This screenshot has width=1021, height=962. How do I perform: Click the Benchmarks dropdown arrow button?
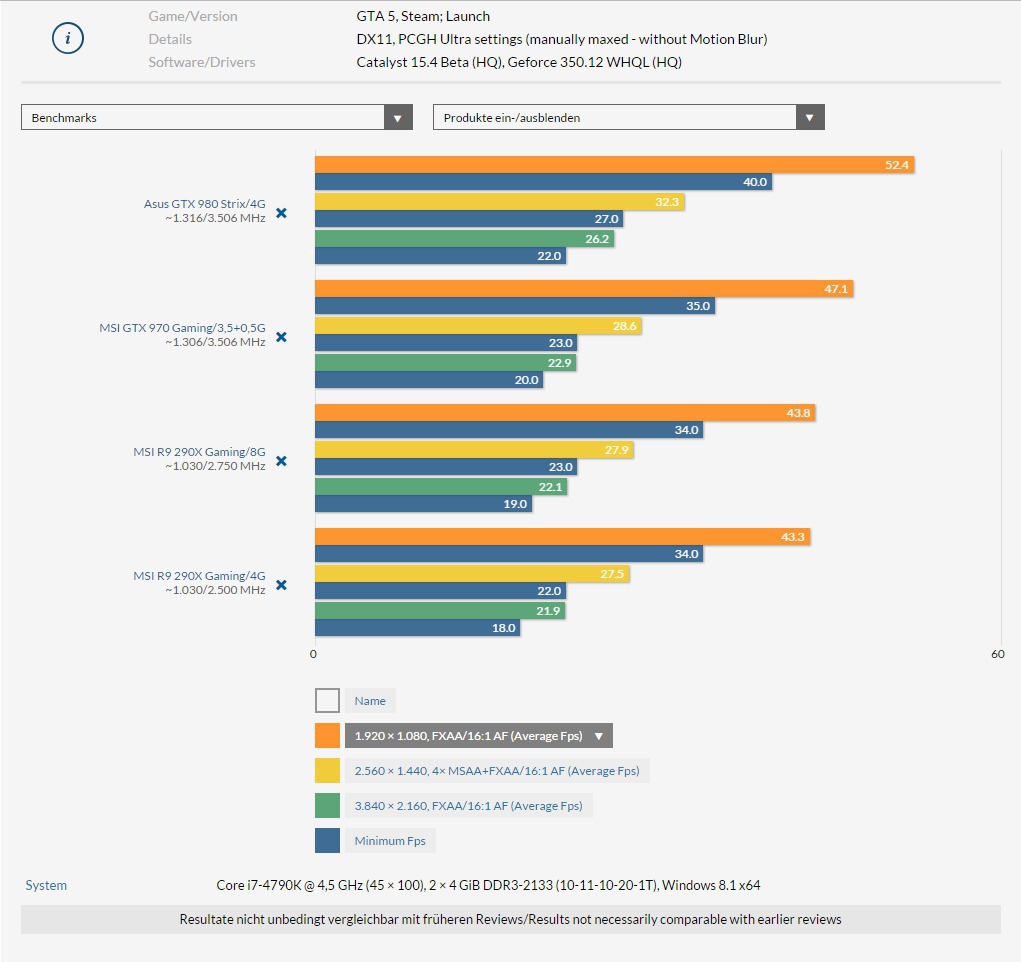click(398, 117)
